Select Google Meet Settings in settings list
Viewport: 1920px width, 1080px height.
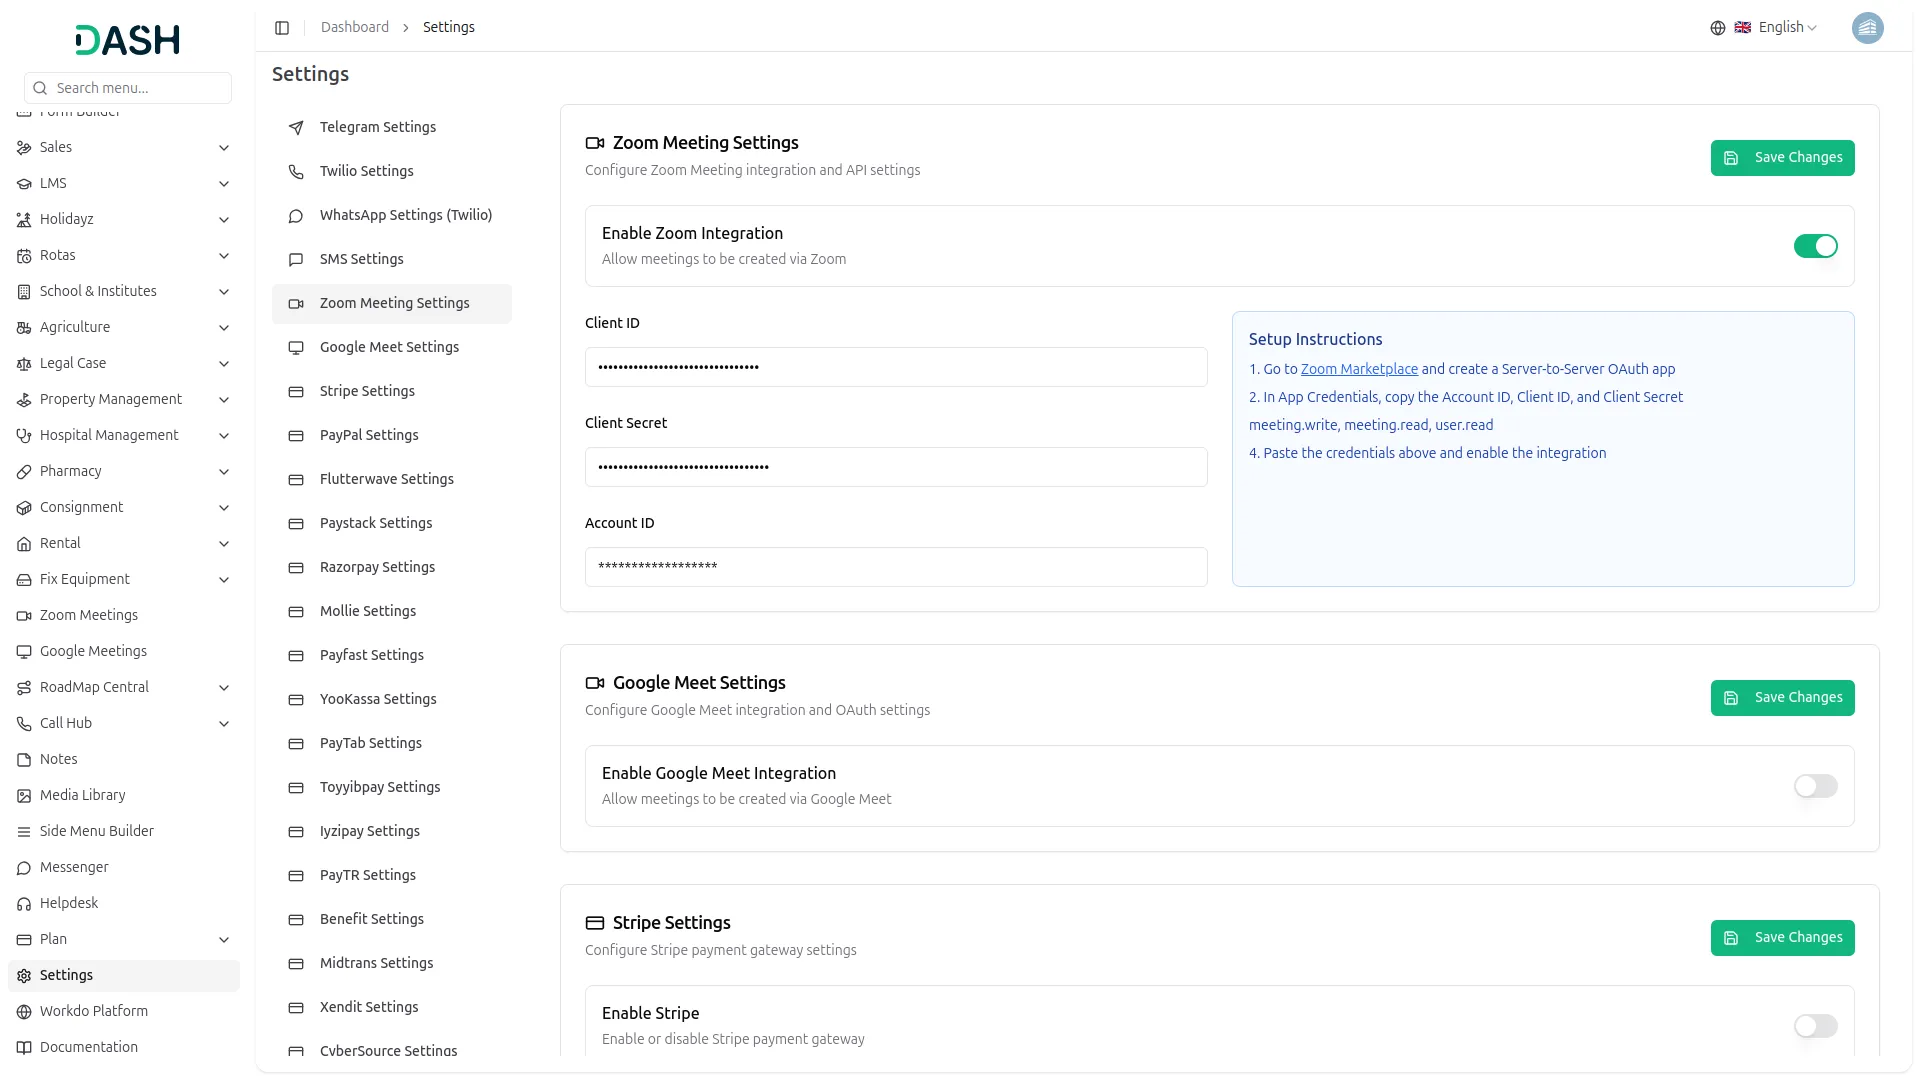tap(389, 347)
